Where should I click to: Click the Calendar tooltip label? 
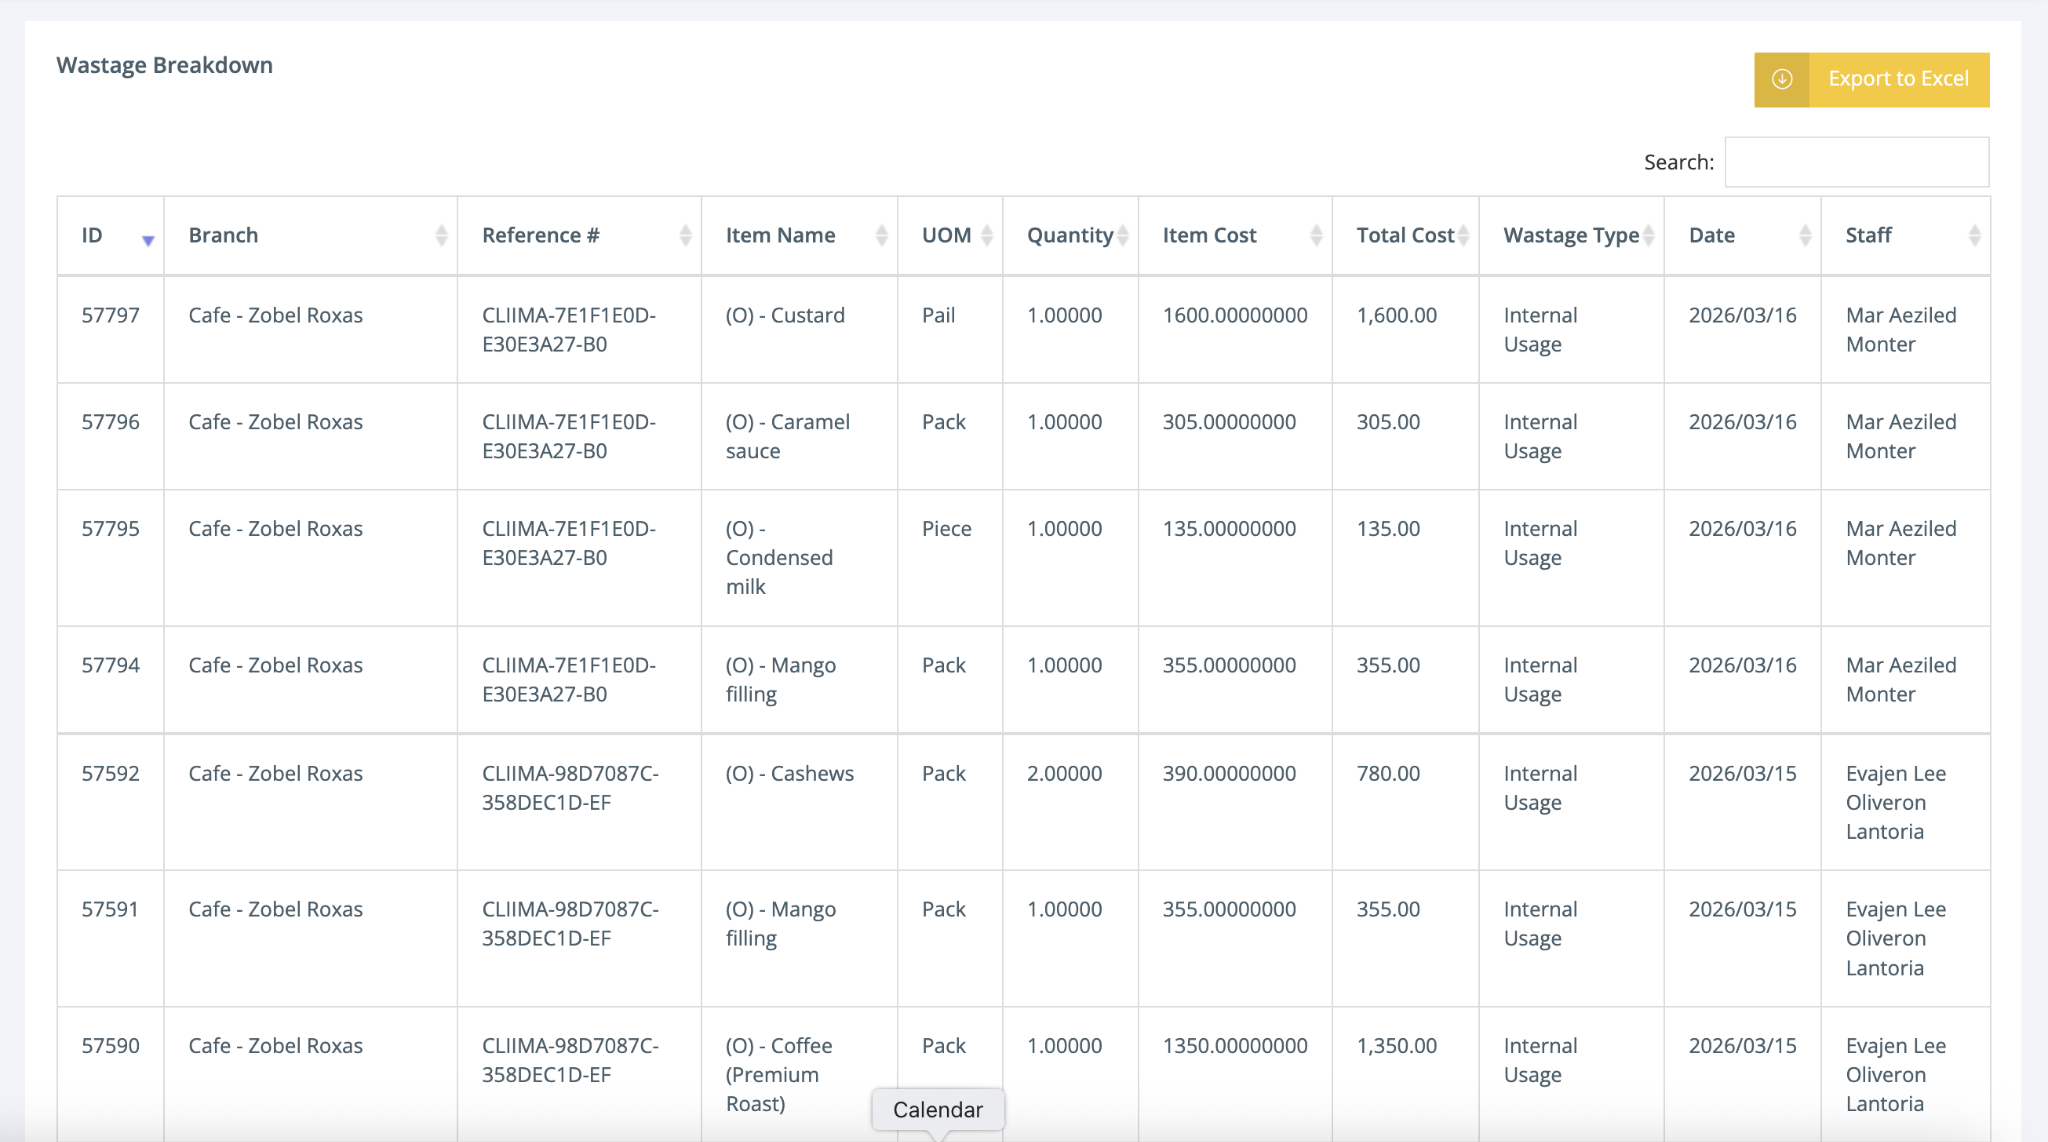click(x=937, y=1110)
